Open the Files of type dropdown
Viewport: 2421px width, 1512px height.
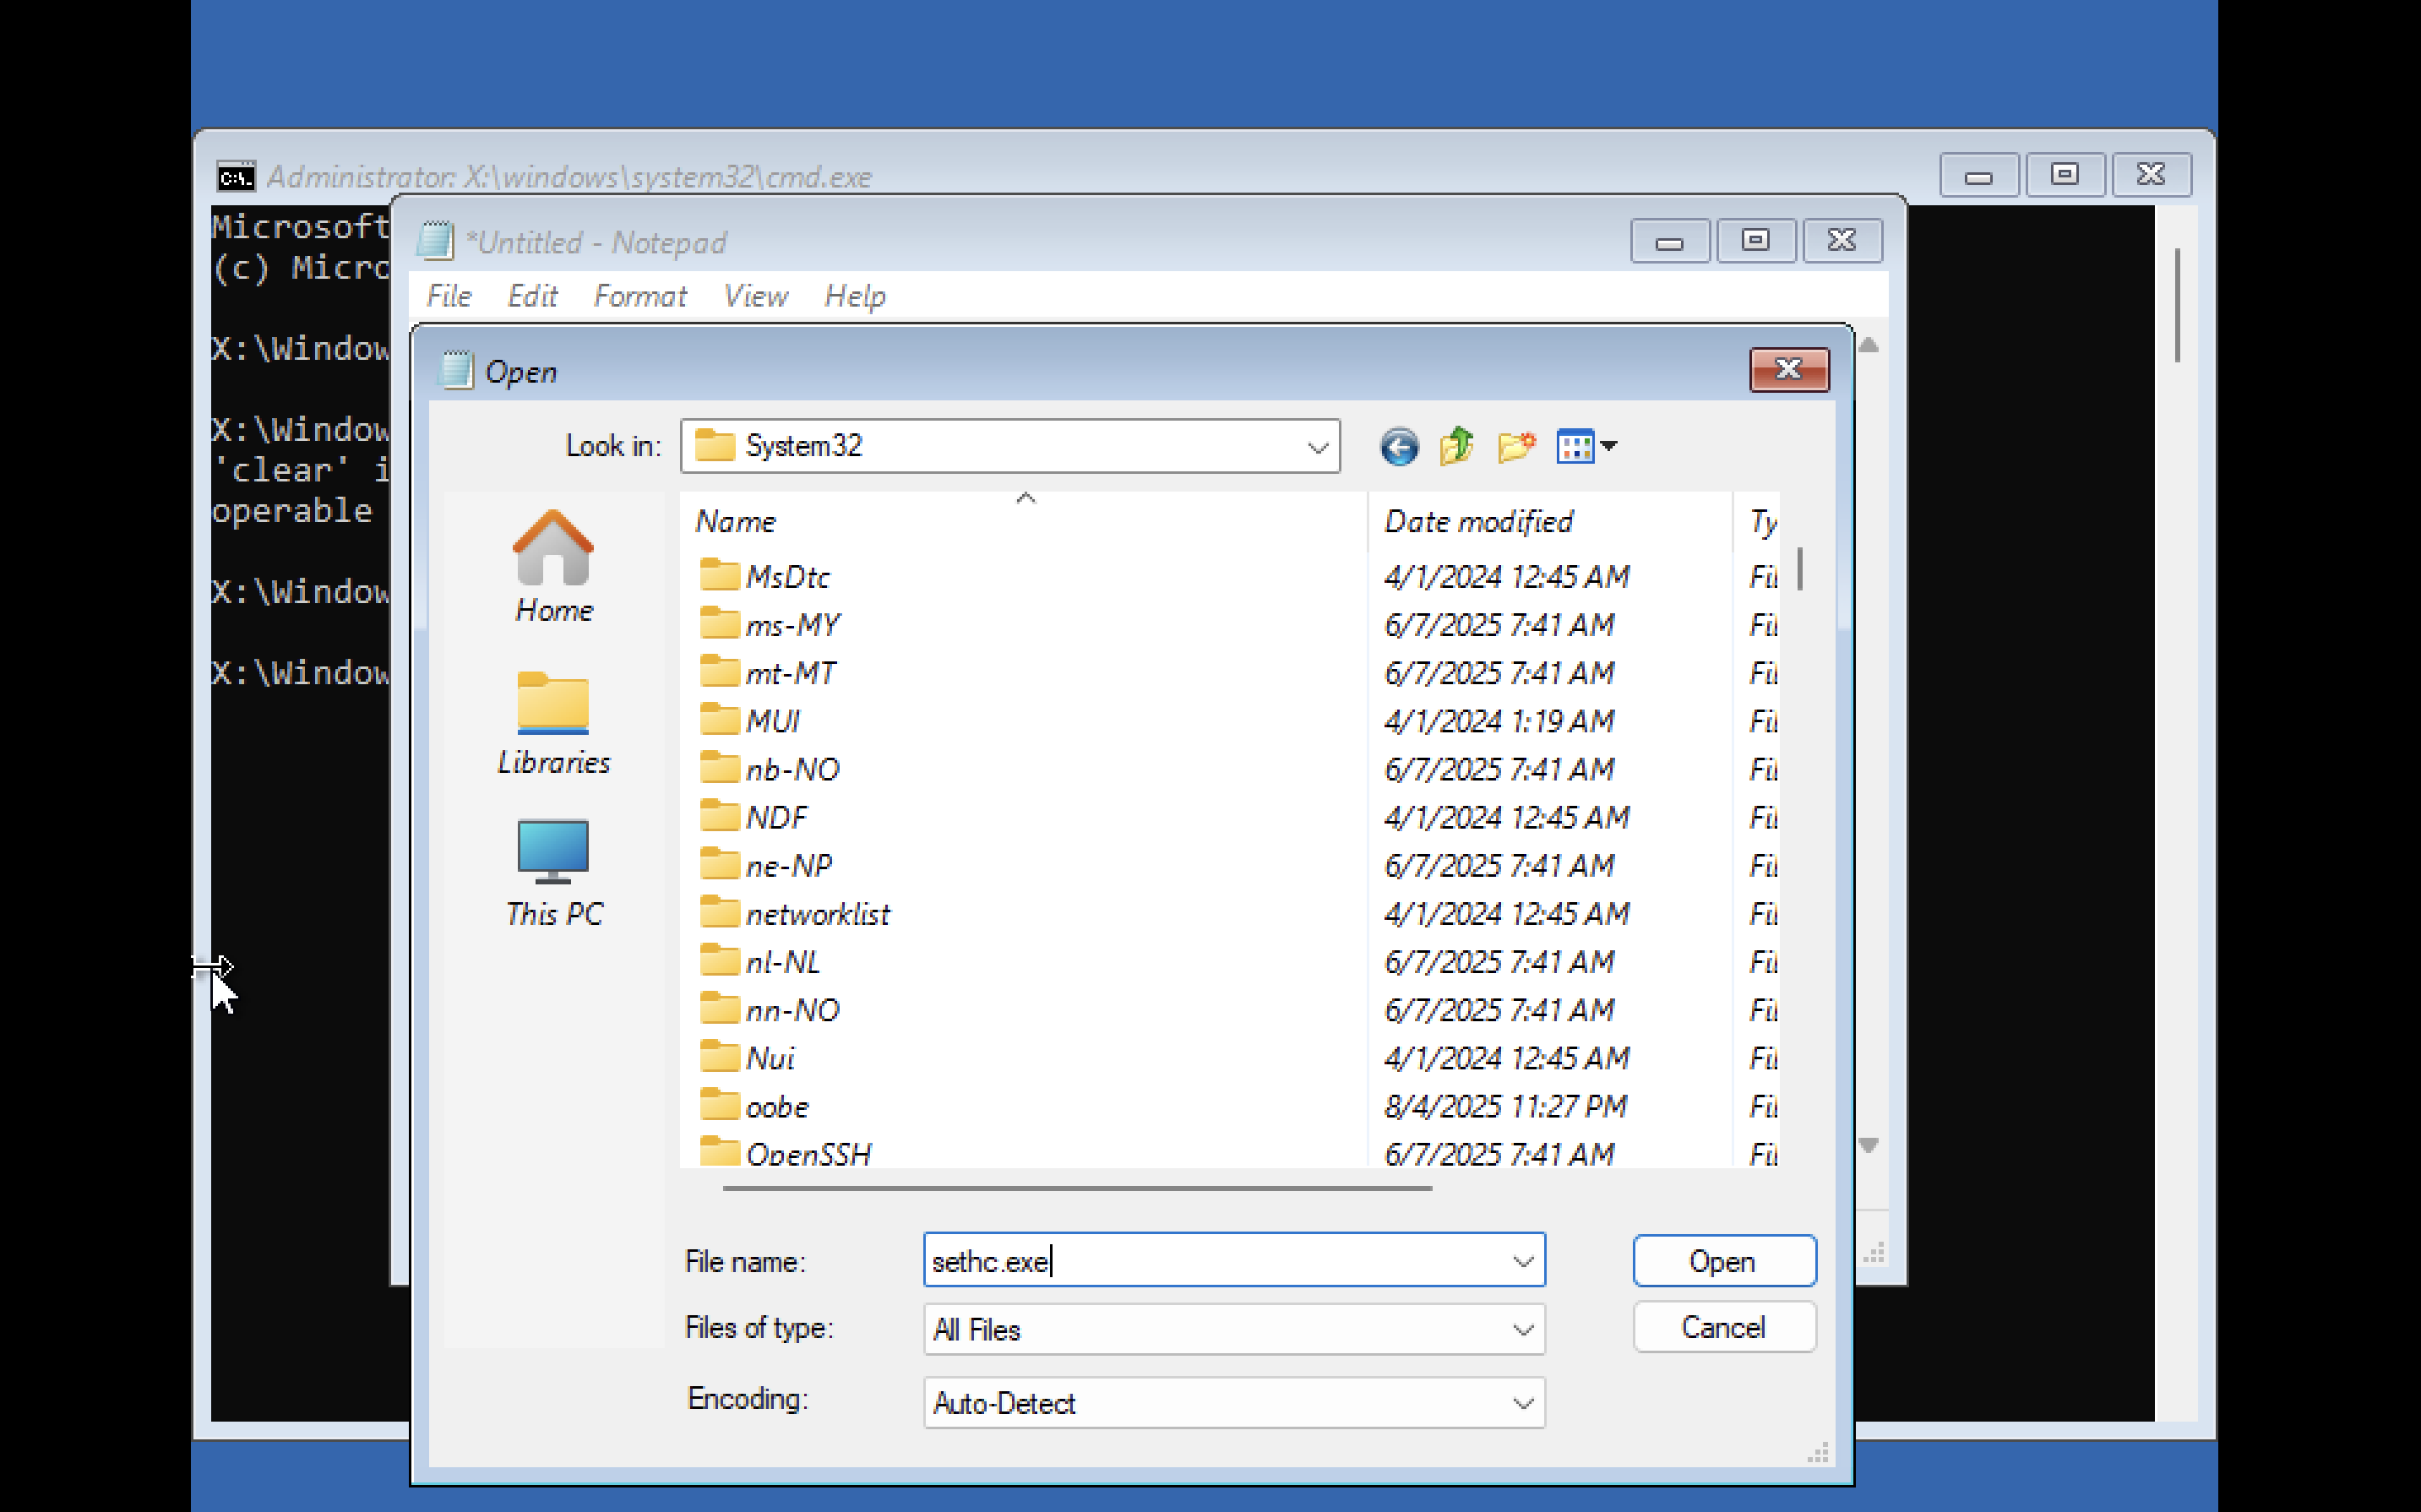pyautogui.click(x=1522, y=1329)
